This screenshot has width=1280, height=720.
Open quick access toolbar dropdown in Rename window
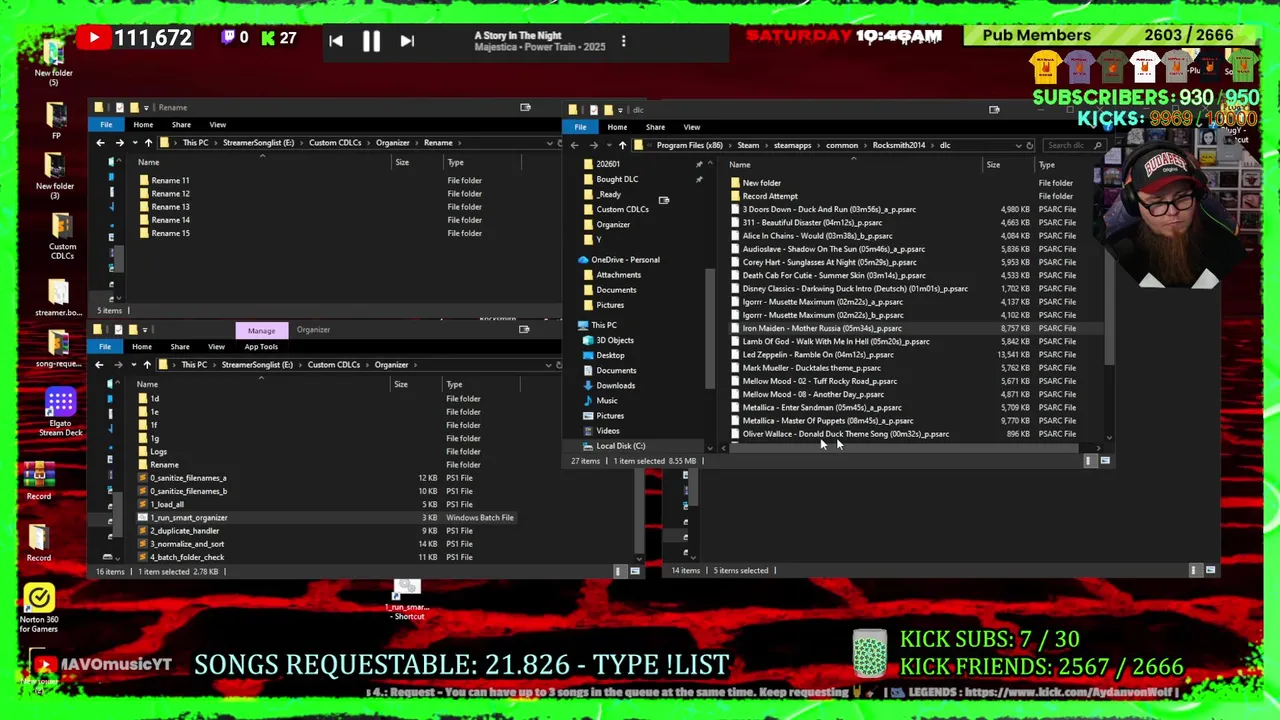[146, 107]
